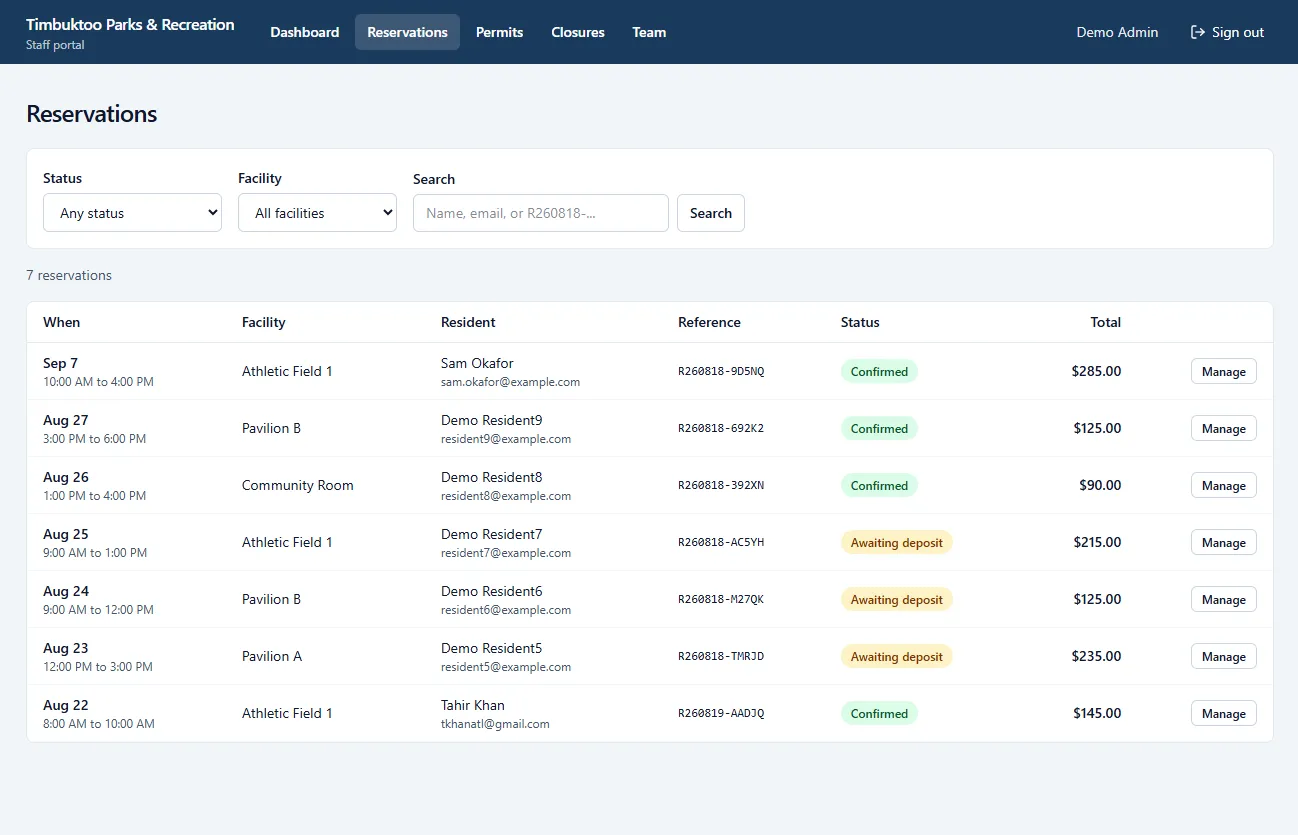Image resolution: width=1298 pixels, height=835 pixels.
Task: Focus the reservation search input field
Action: pos(541,213)
